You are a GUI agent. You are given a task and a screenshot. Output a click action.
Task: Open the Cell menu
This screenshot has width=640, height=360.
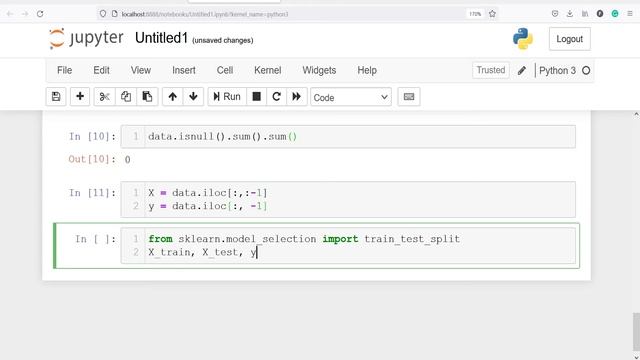(225, 70)
